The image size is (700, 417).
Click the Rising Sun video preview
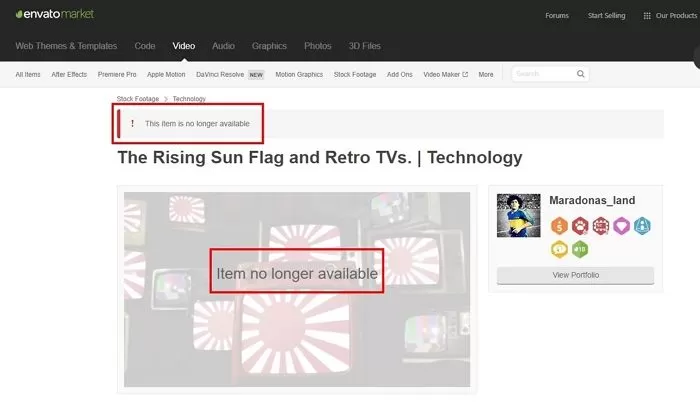(296, 289)
